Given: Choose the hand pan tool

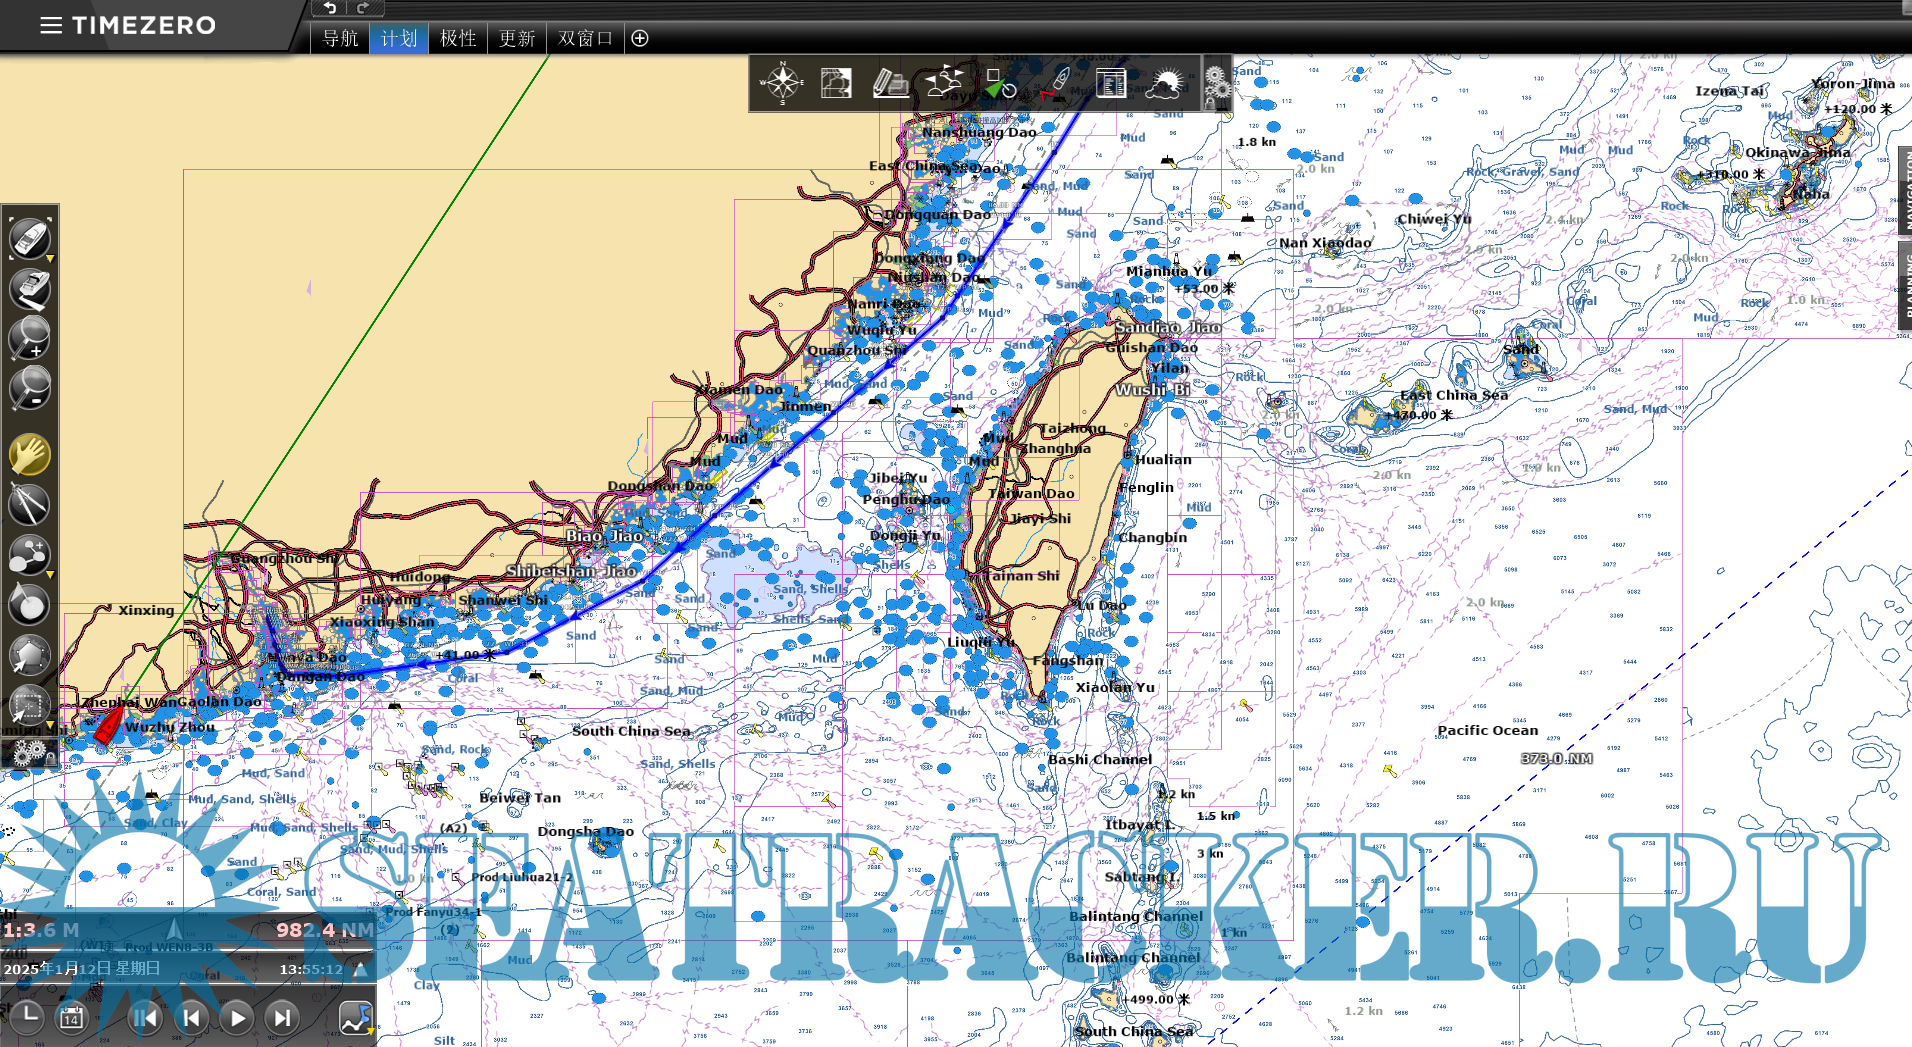Looking at the screenshot, I should coord(29,455).
